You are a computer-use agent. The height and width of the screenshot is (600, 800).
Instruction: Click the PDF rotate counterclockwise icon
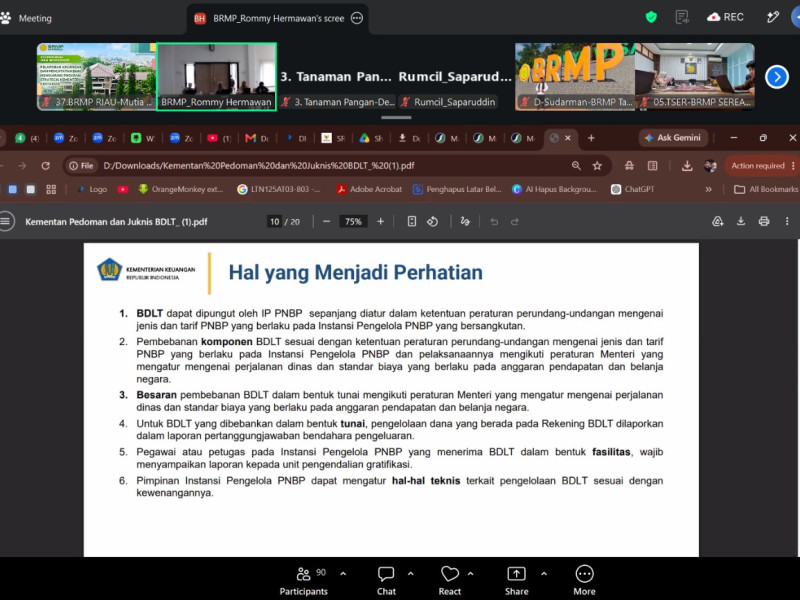[433, 221]
